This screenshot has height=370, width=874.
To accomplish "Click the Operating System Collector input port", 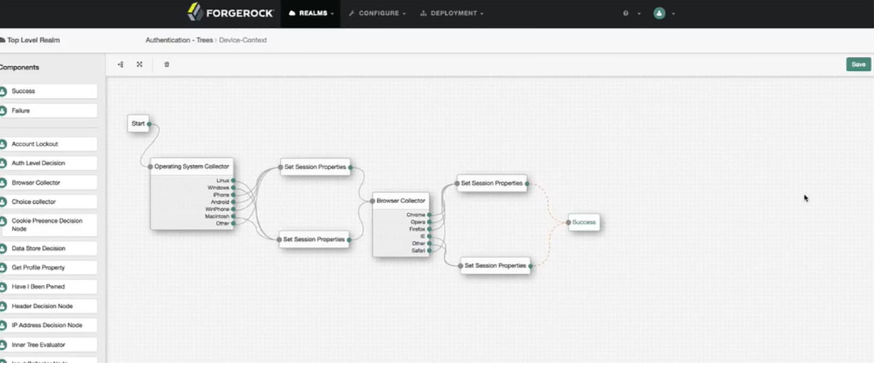I will 150,167.
